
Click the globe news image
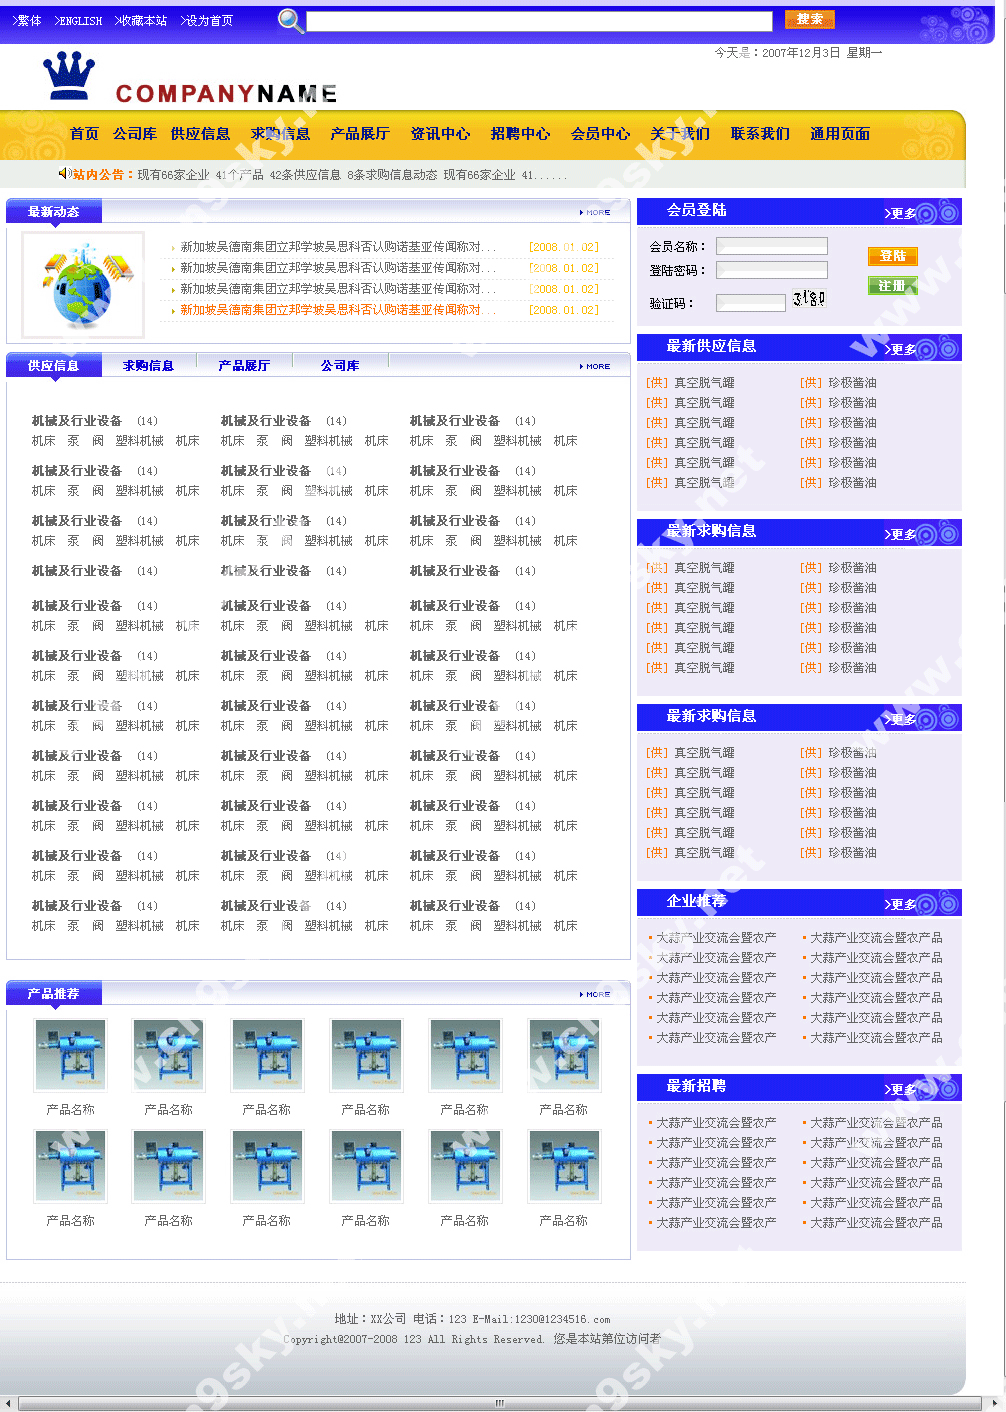pyautogui.click(x=83, y=285)
